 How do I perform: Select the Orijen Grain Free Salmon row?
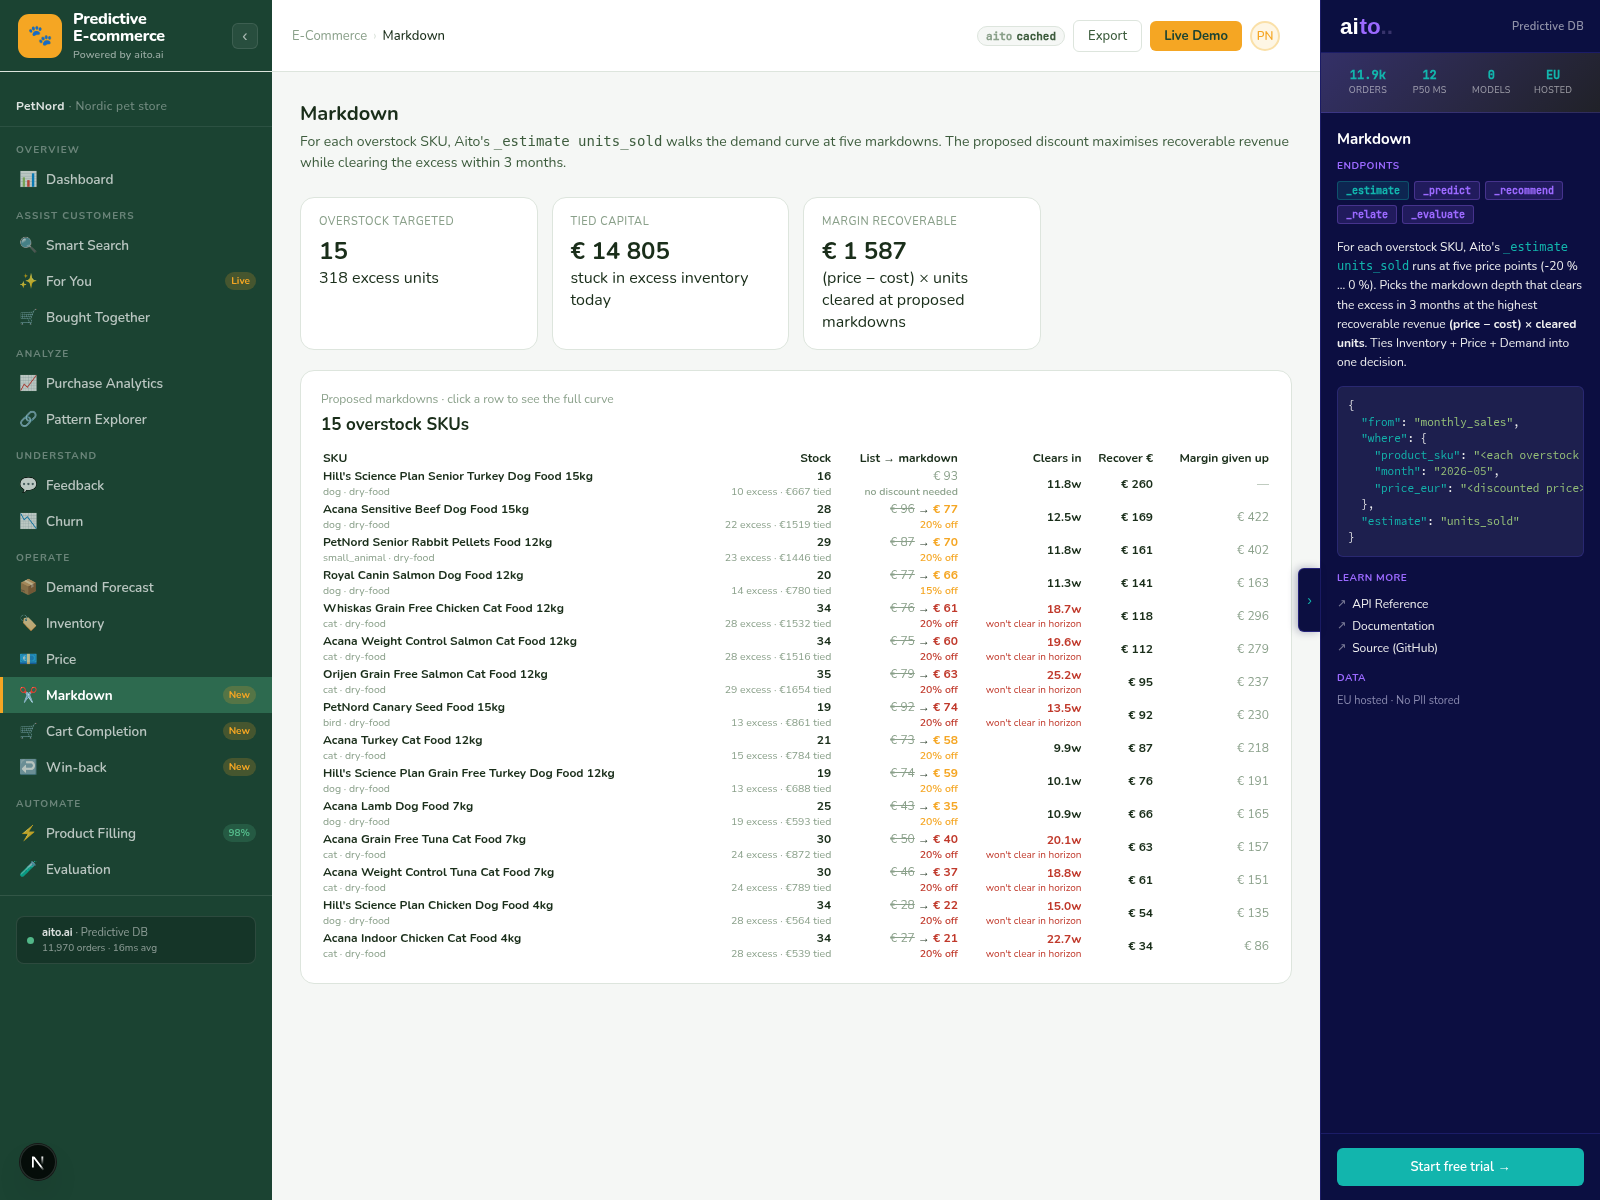tap(796, 682)
